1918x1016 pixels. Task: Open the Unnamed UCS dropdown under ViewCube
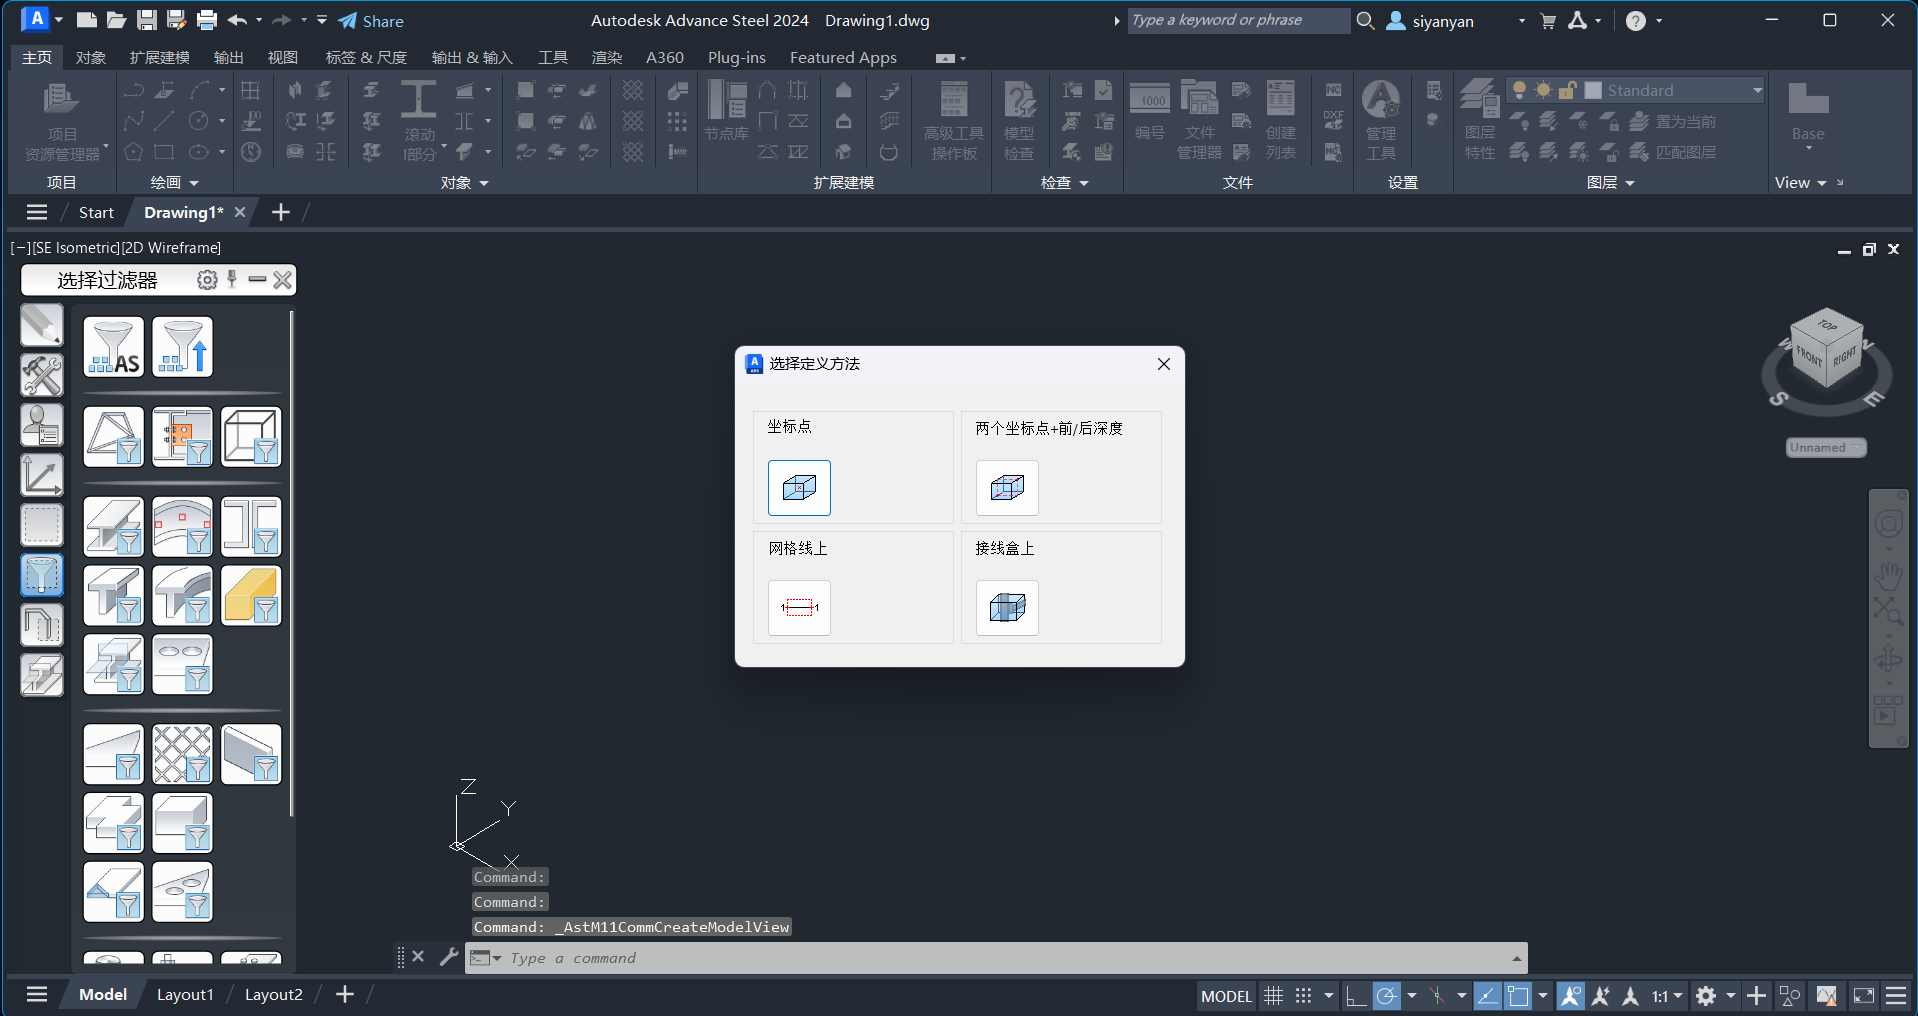coord(1826,448)
